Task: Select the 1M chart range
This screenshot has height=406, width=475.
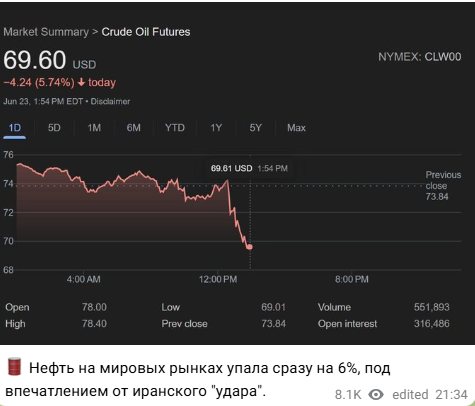Action: [x=94, y=128]
